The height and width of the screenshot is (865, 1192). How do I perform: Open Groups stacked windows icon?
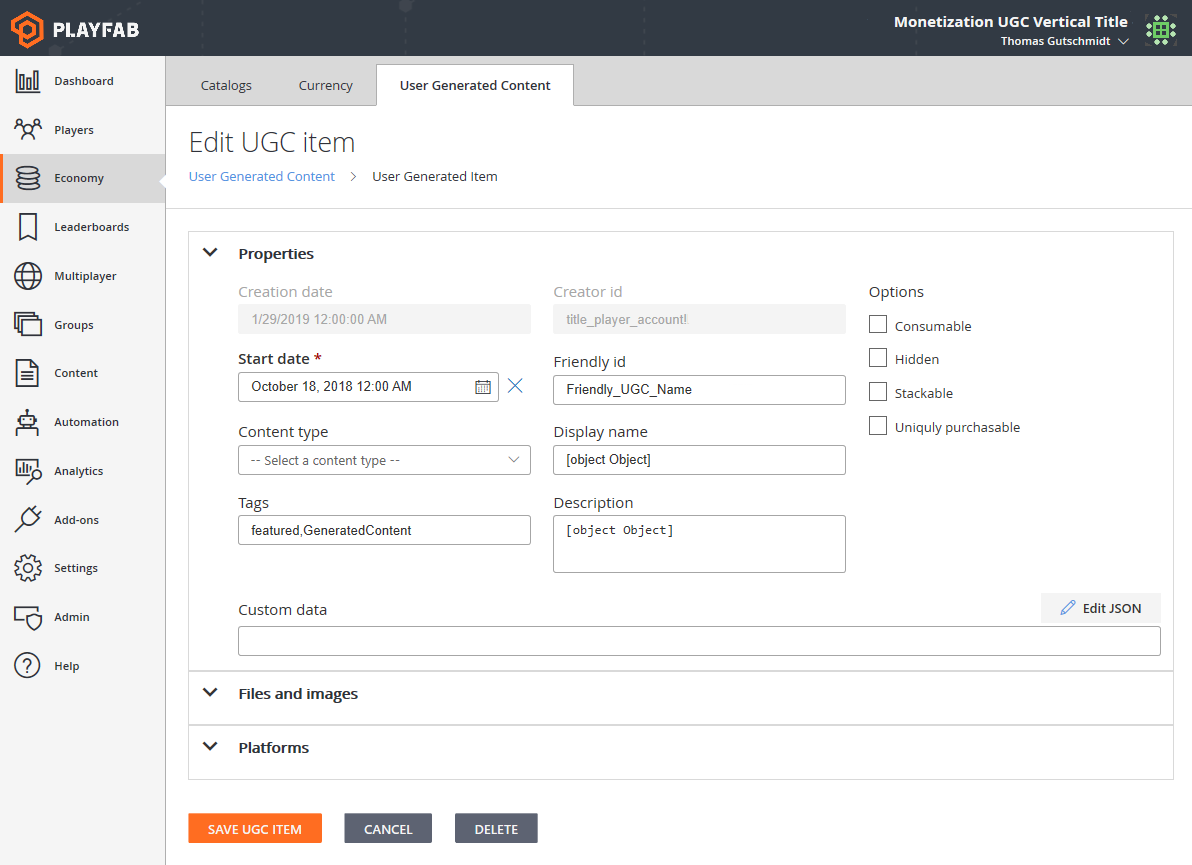coord(27,325)
